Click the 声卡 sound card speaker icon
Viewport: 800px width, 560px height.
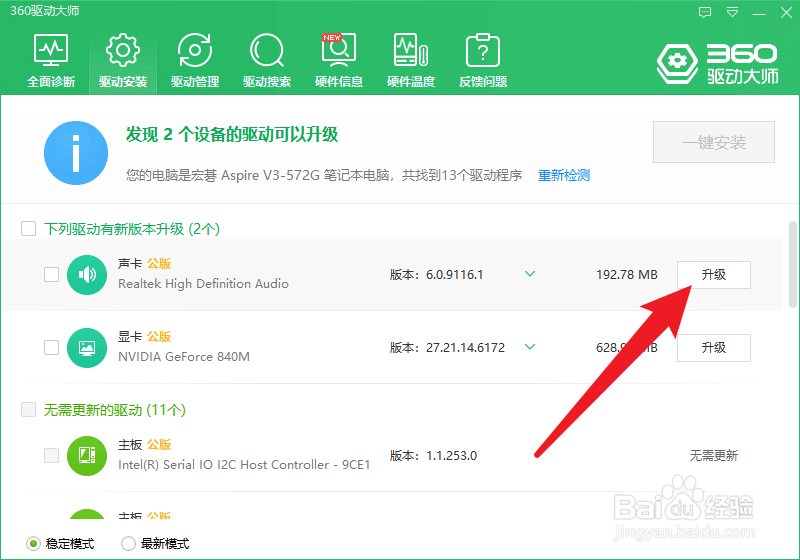coord(87,275)
